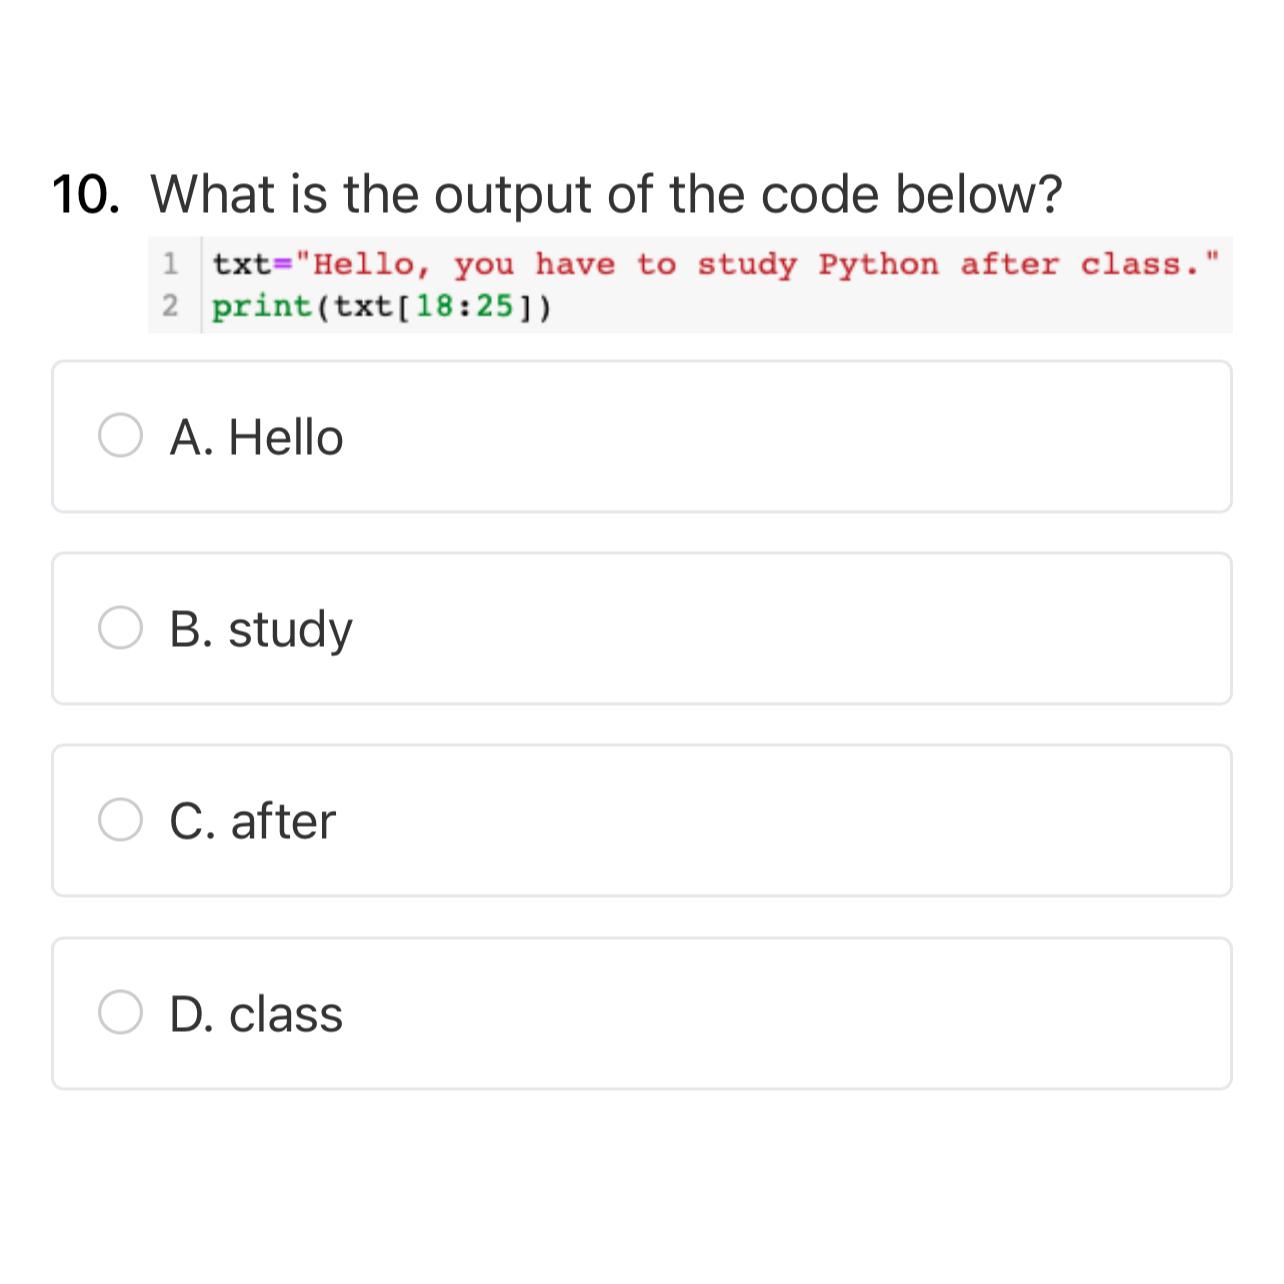Click the line number 2 gutter
Image resolution: width=1284 pixels, height=1284 pixels.
click(171, 306)
